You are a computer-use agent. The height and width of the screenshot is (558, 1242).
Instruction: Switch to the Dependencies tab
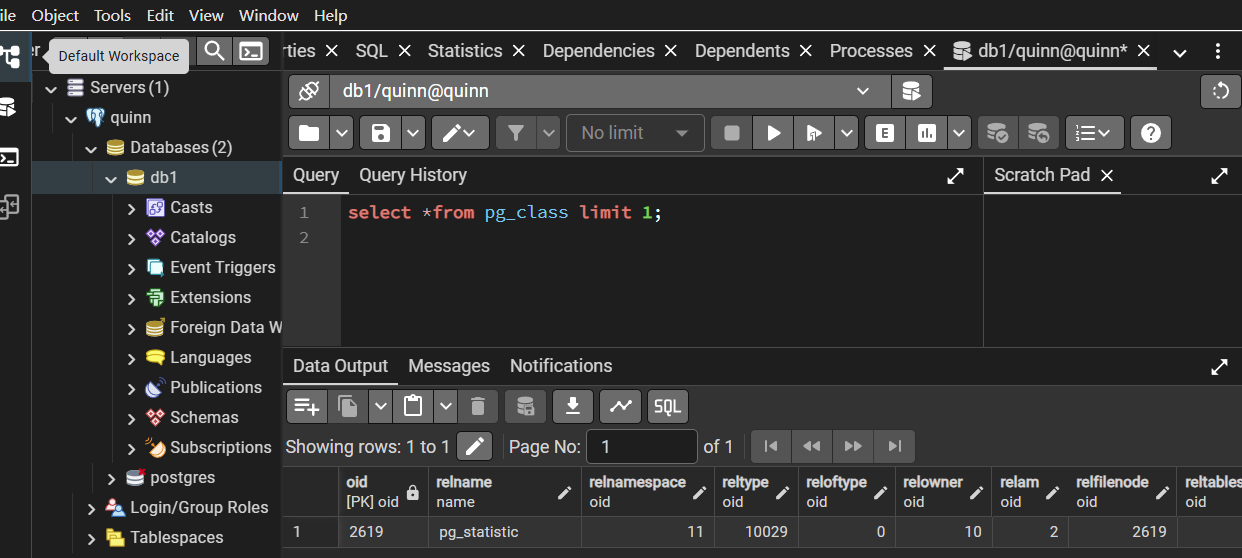tap(598, 51)
